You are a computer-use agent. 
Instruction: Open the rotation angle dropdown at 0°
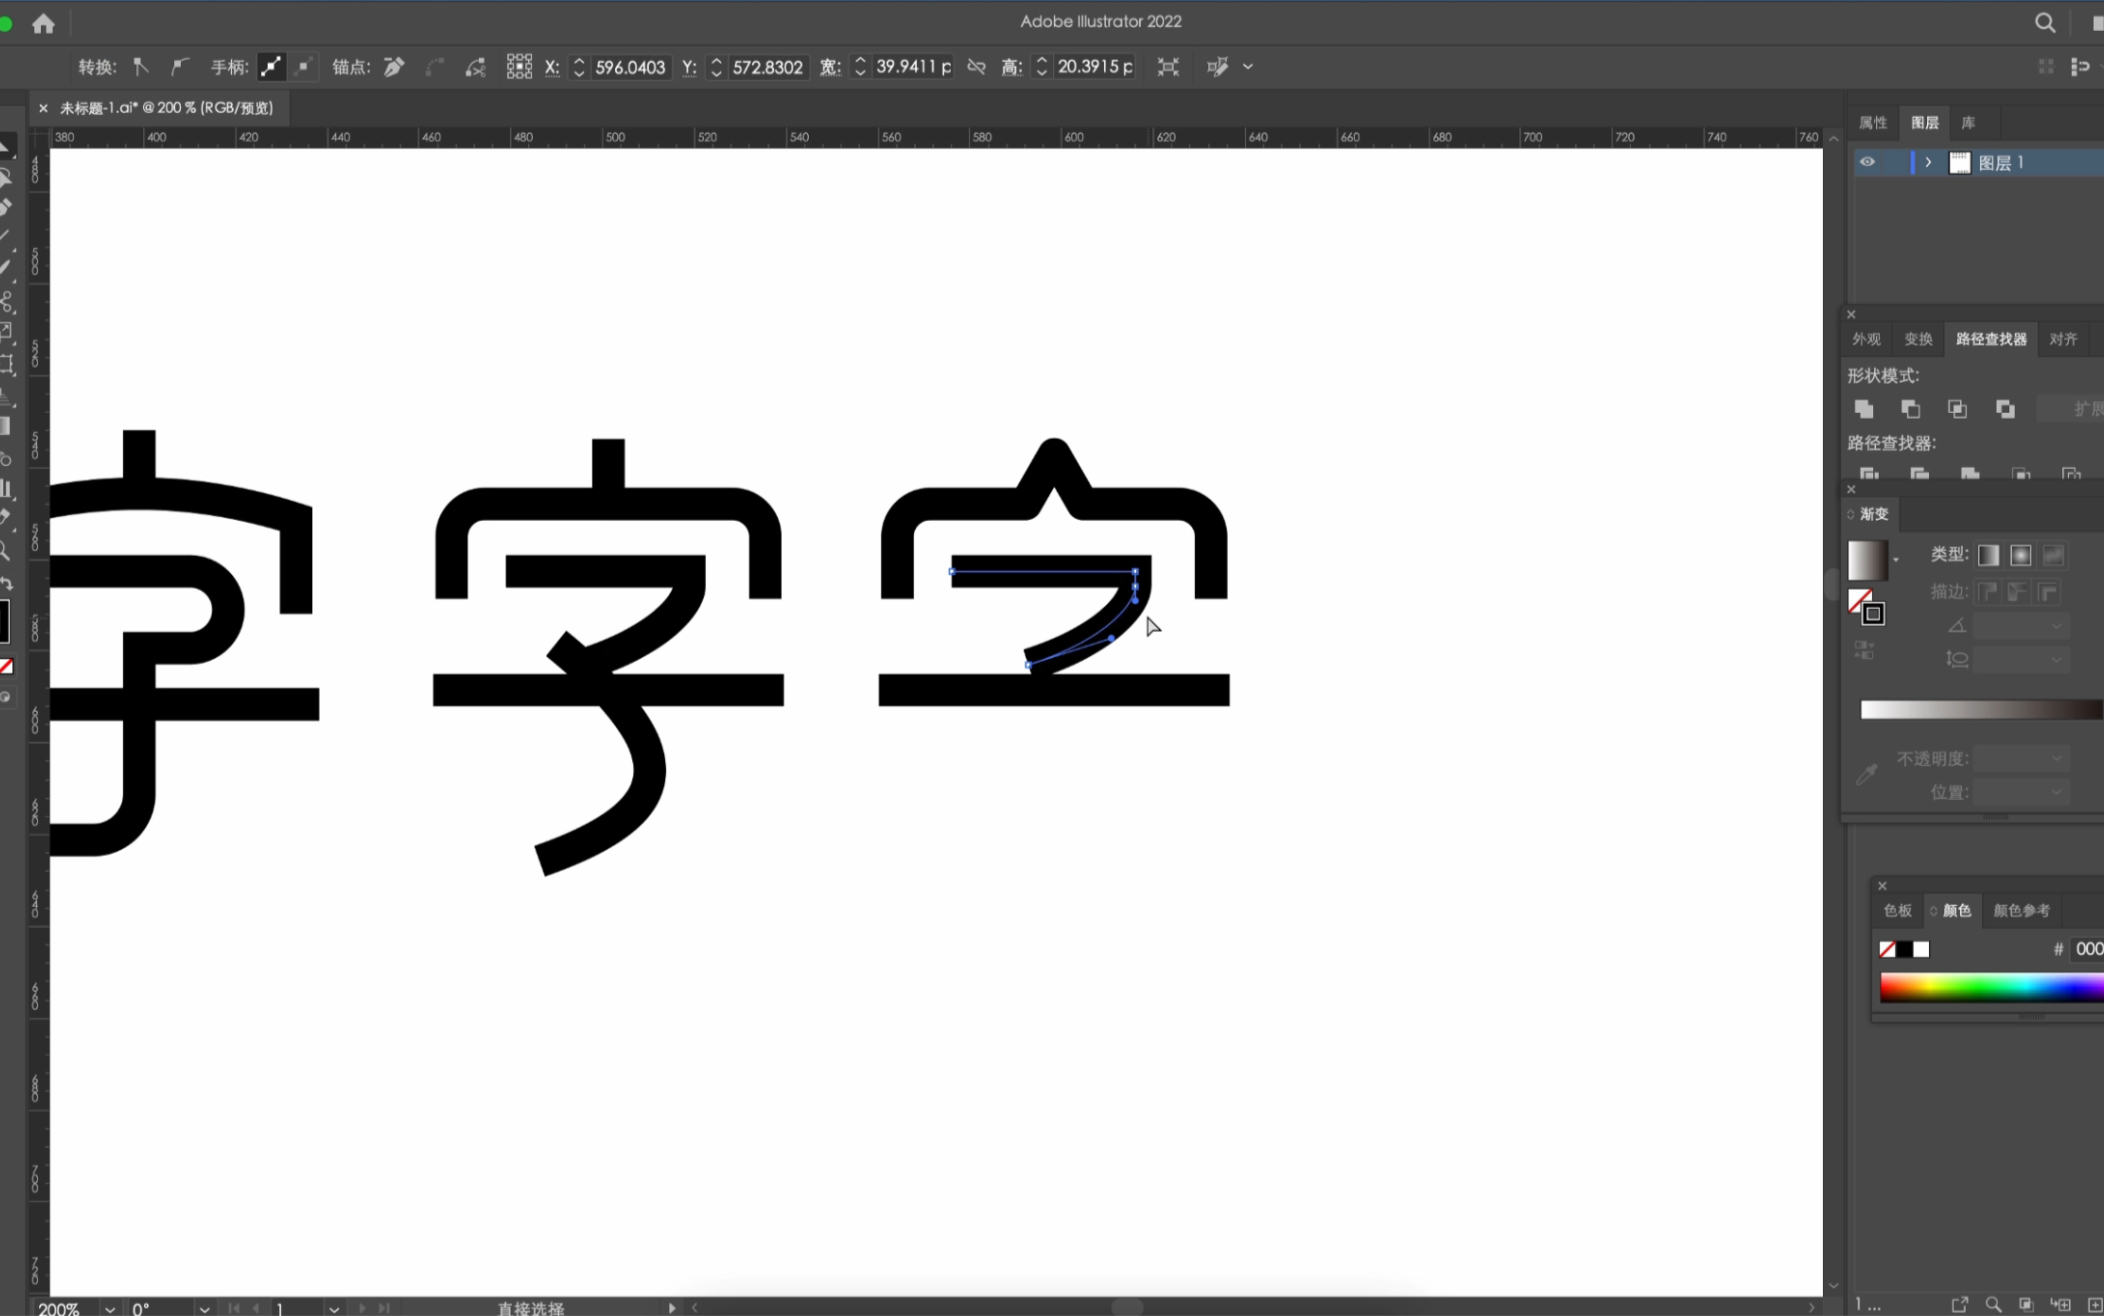[x=204, y=1308]
